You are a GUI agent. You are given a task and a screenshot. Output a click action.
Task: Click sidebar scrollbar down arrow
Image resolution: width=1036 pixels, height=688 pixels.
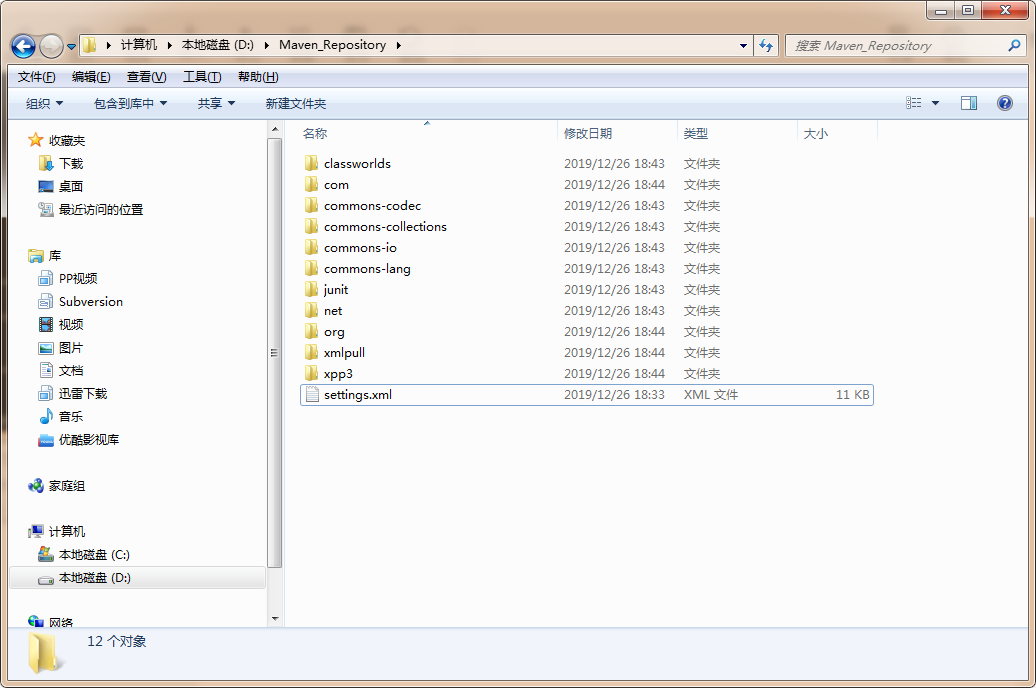pos(275,619)
